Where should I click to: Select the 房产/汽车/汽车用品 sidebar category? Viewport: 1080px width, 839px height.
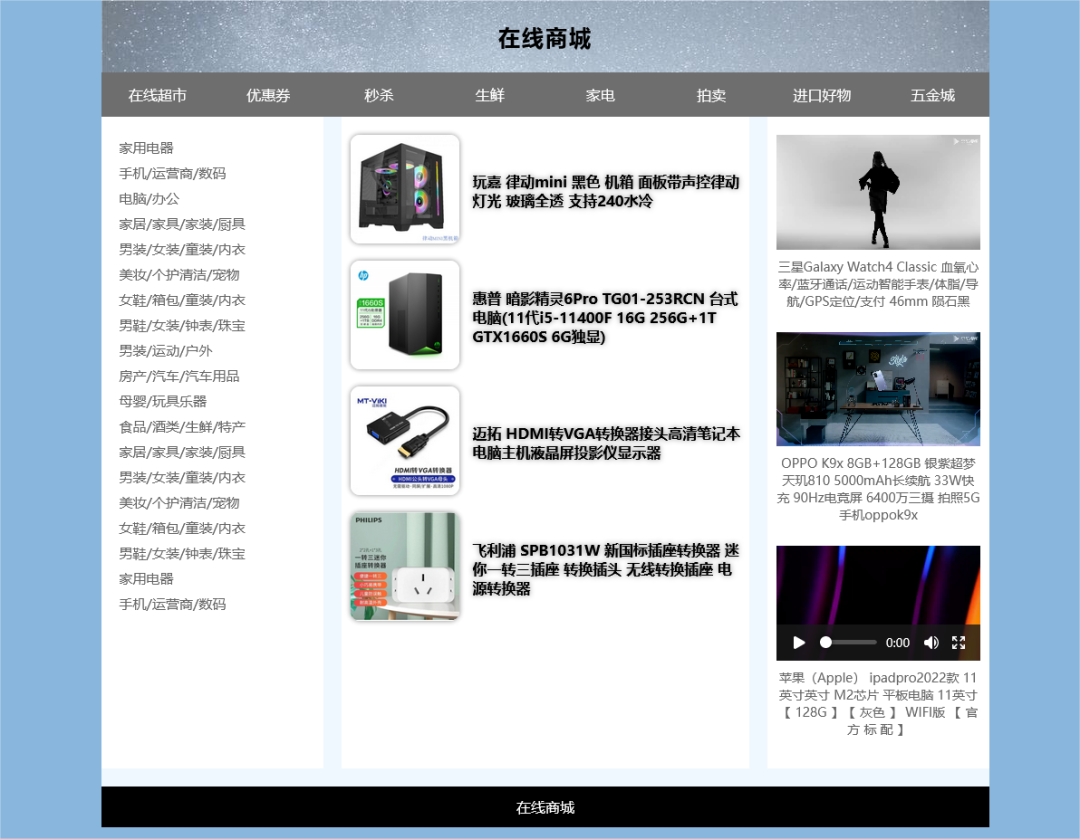tap(179, 376)
